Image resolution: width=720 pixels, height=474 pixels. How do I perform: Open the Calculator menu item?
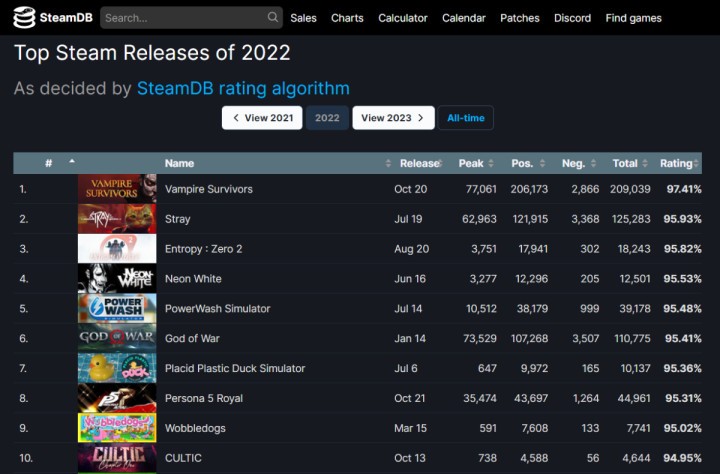coord(403,18)
